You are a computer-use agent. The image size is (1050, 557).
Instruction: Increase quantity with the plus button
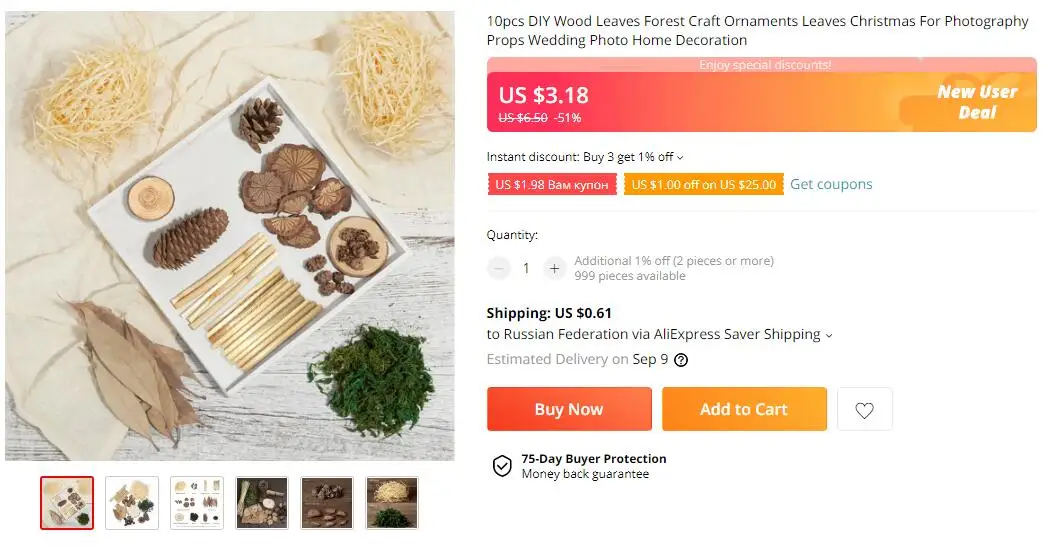click(554, 268)
